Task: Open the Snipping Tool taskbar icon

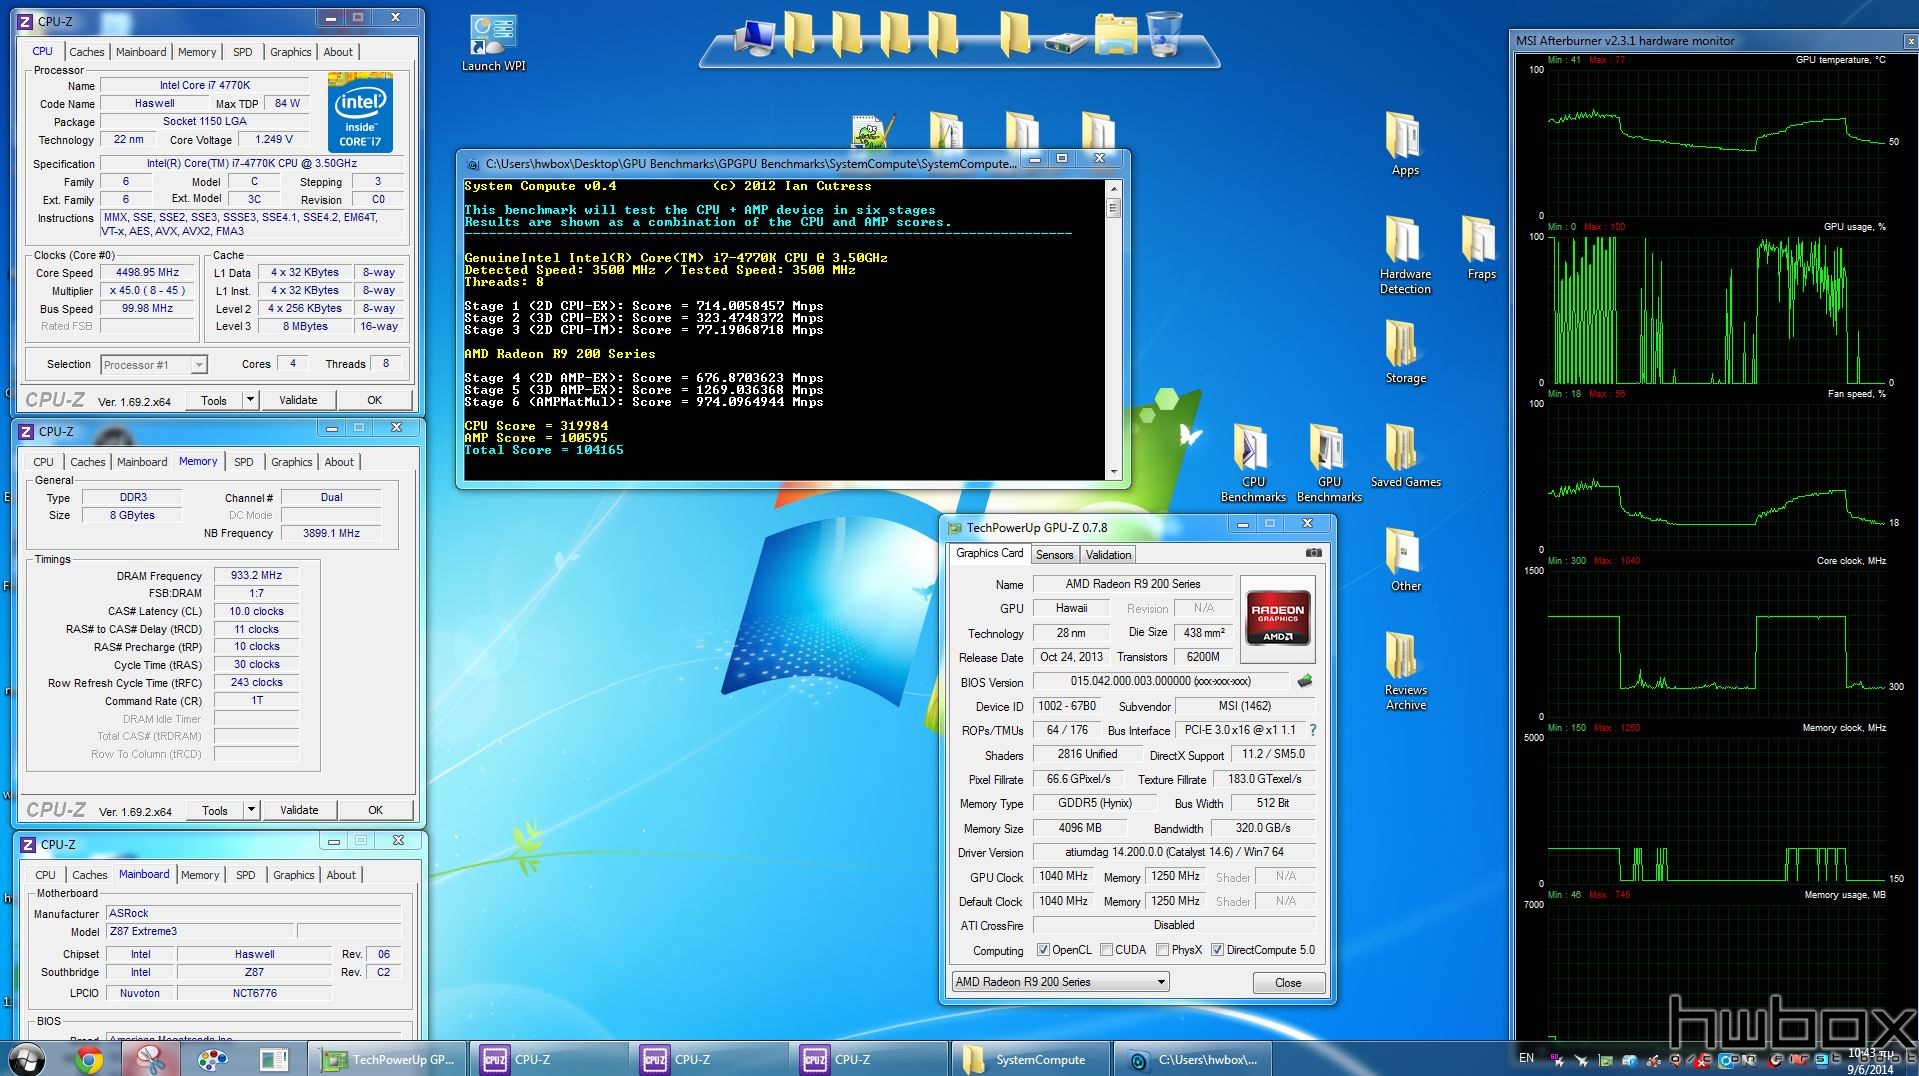Action: (x=150, y=1060)
